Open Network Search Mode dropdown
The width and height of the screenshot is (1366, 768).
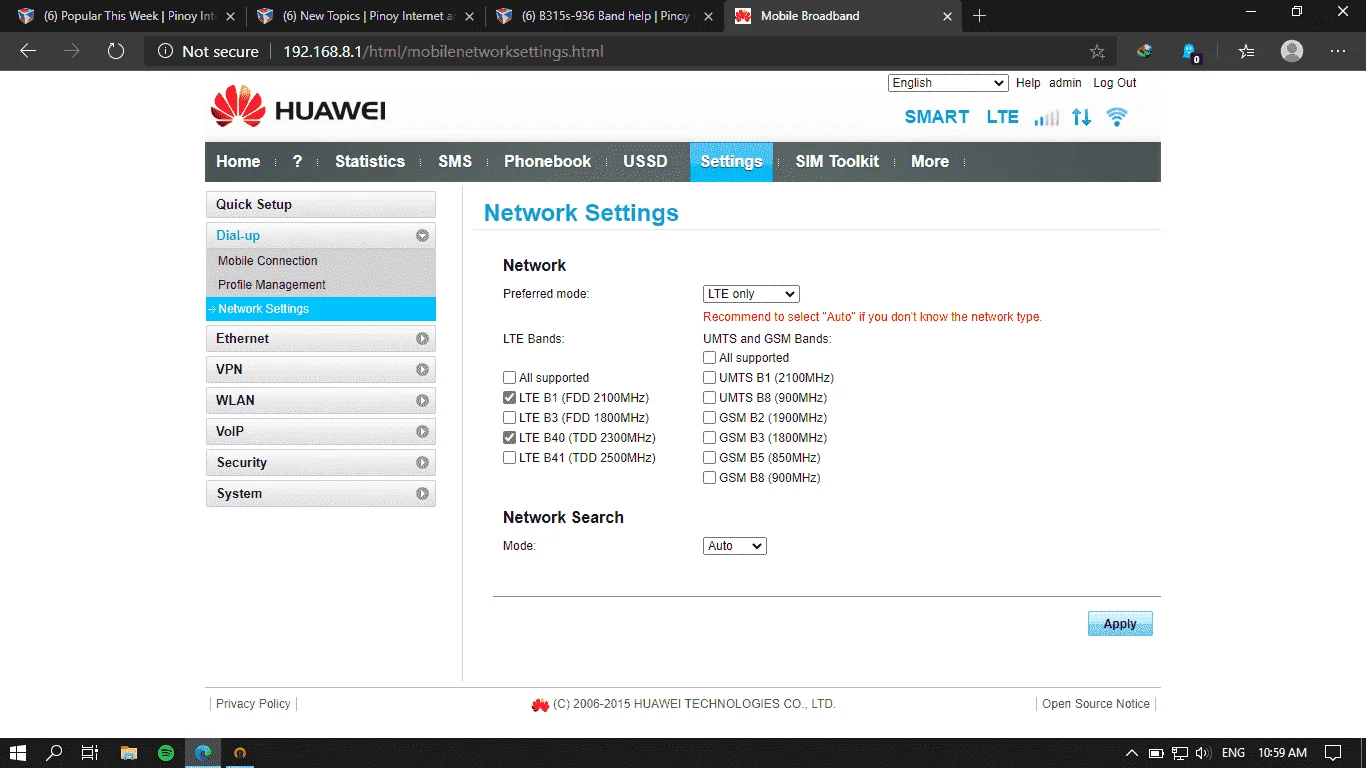[x=735, y=546]
